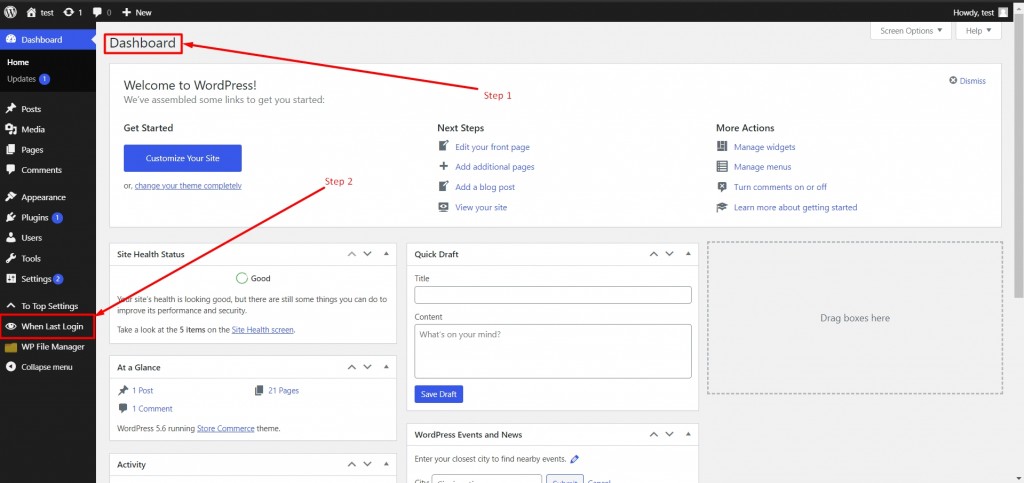The width and height of the screenshot is (1024, 483).
Task: Click the Quick Draft Title field
Action: pyautogui.click(x=552, y=295)
